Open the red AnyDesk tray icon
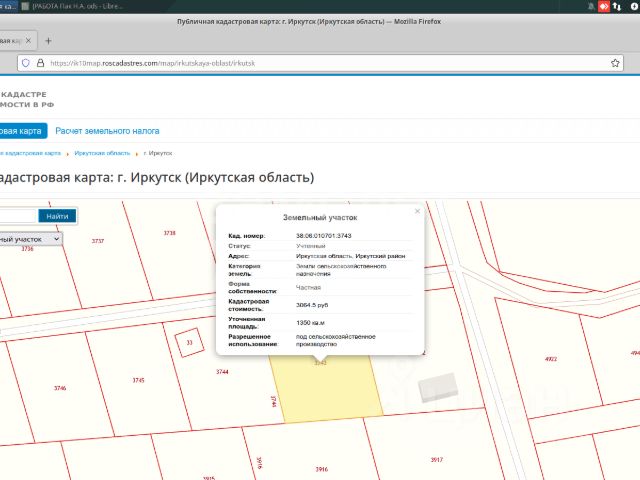The width and height of the screenshot is (640, 480). point(603,5)
